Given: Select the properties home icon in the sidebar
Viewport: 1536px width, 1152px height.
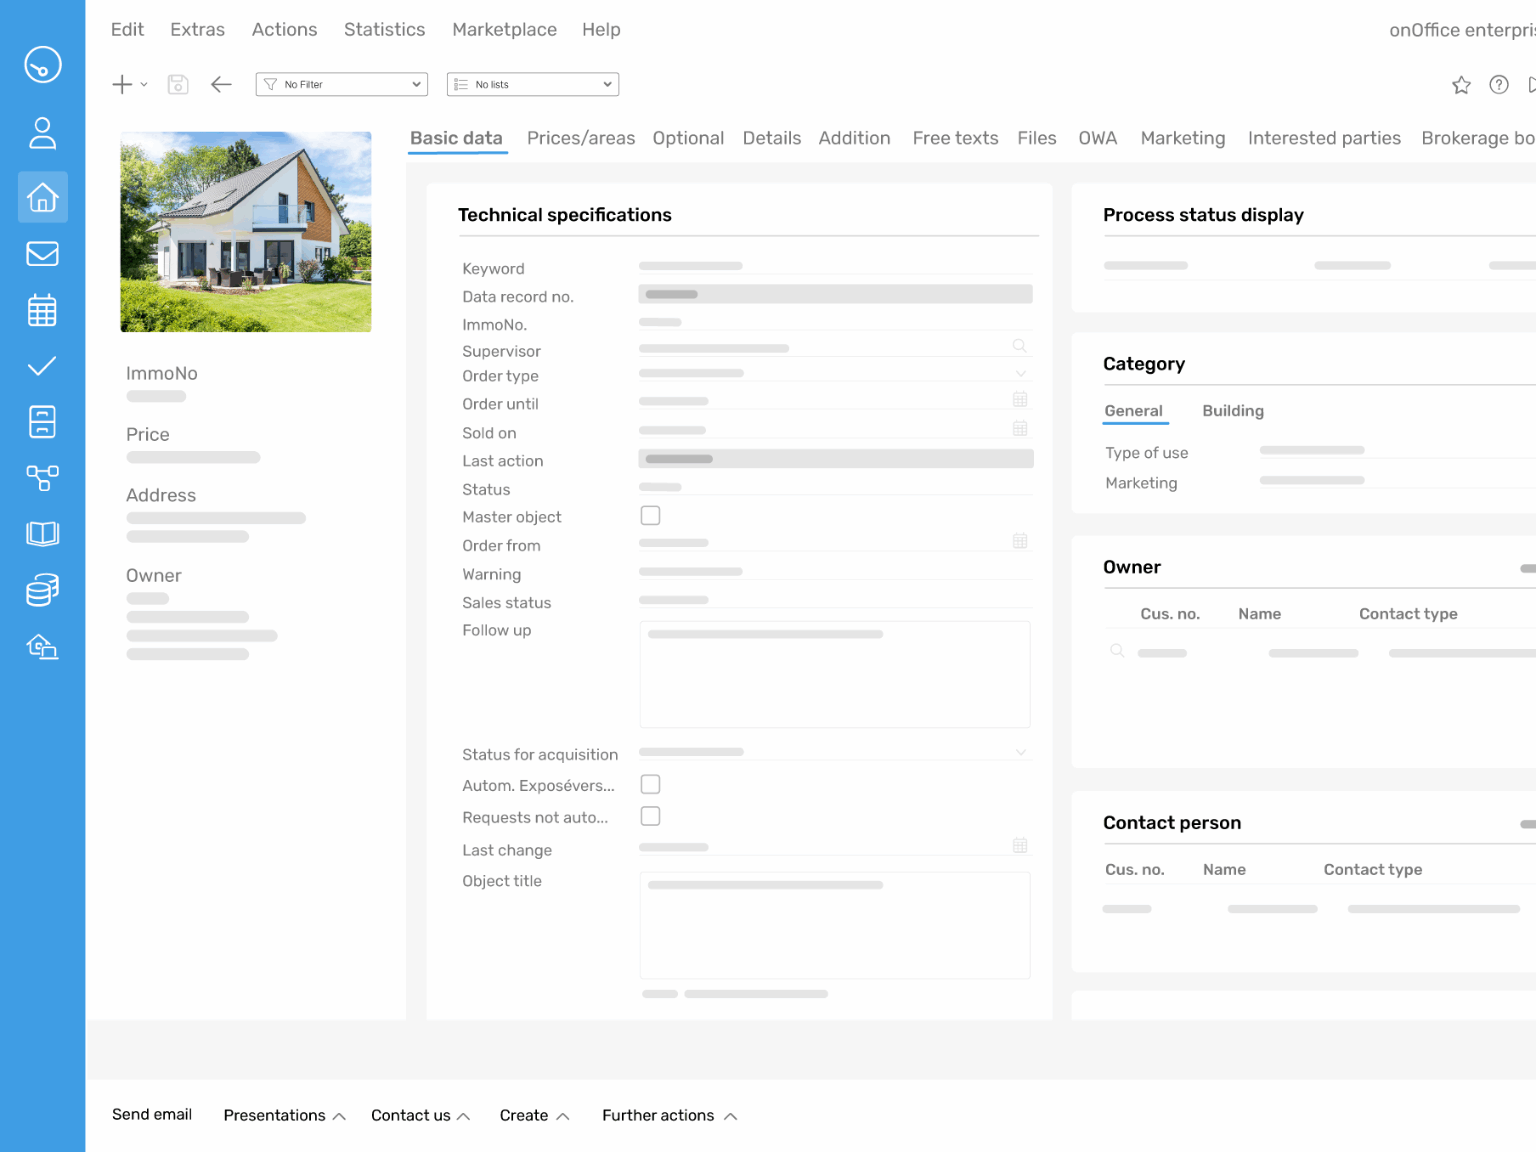Looking at the screenshot, I should point(42,197).
